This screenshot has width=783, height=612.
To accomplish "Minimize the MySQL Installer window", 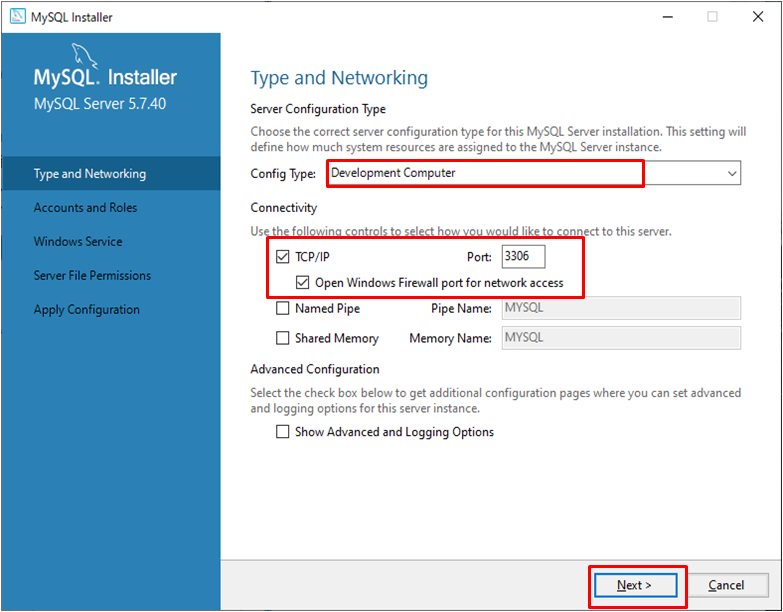I will pos(668,16).
